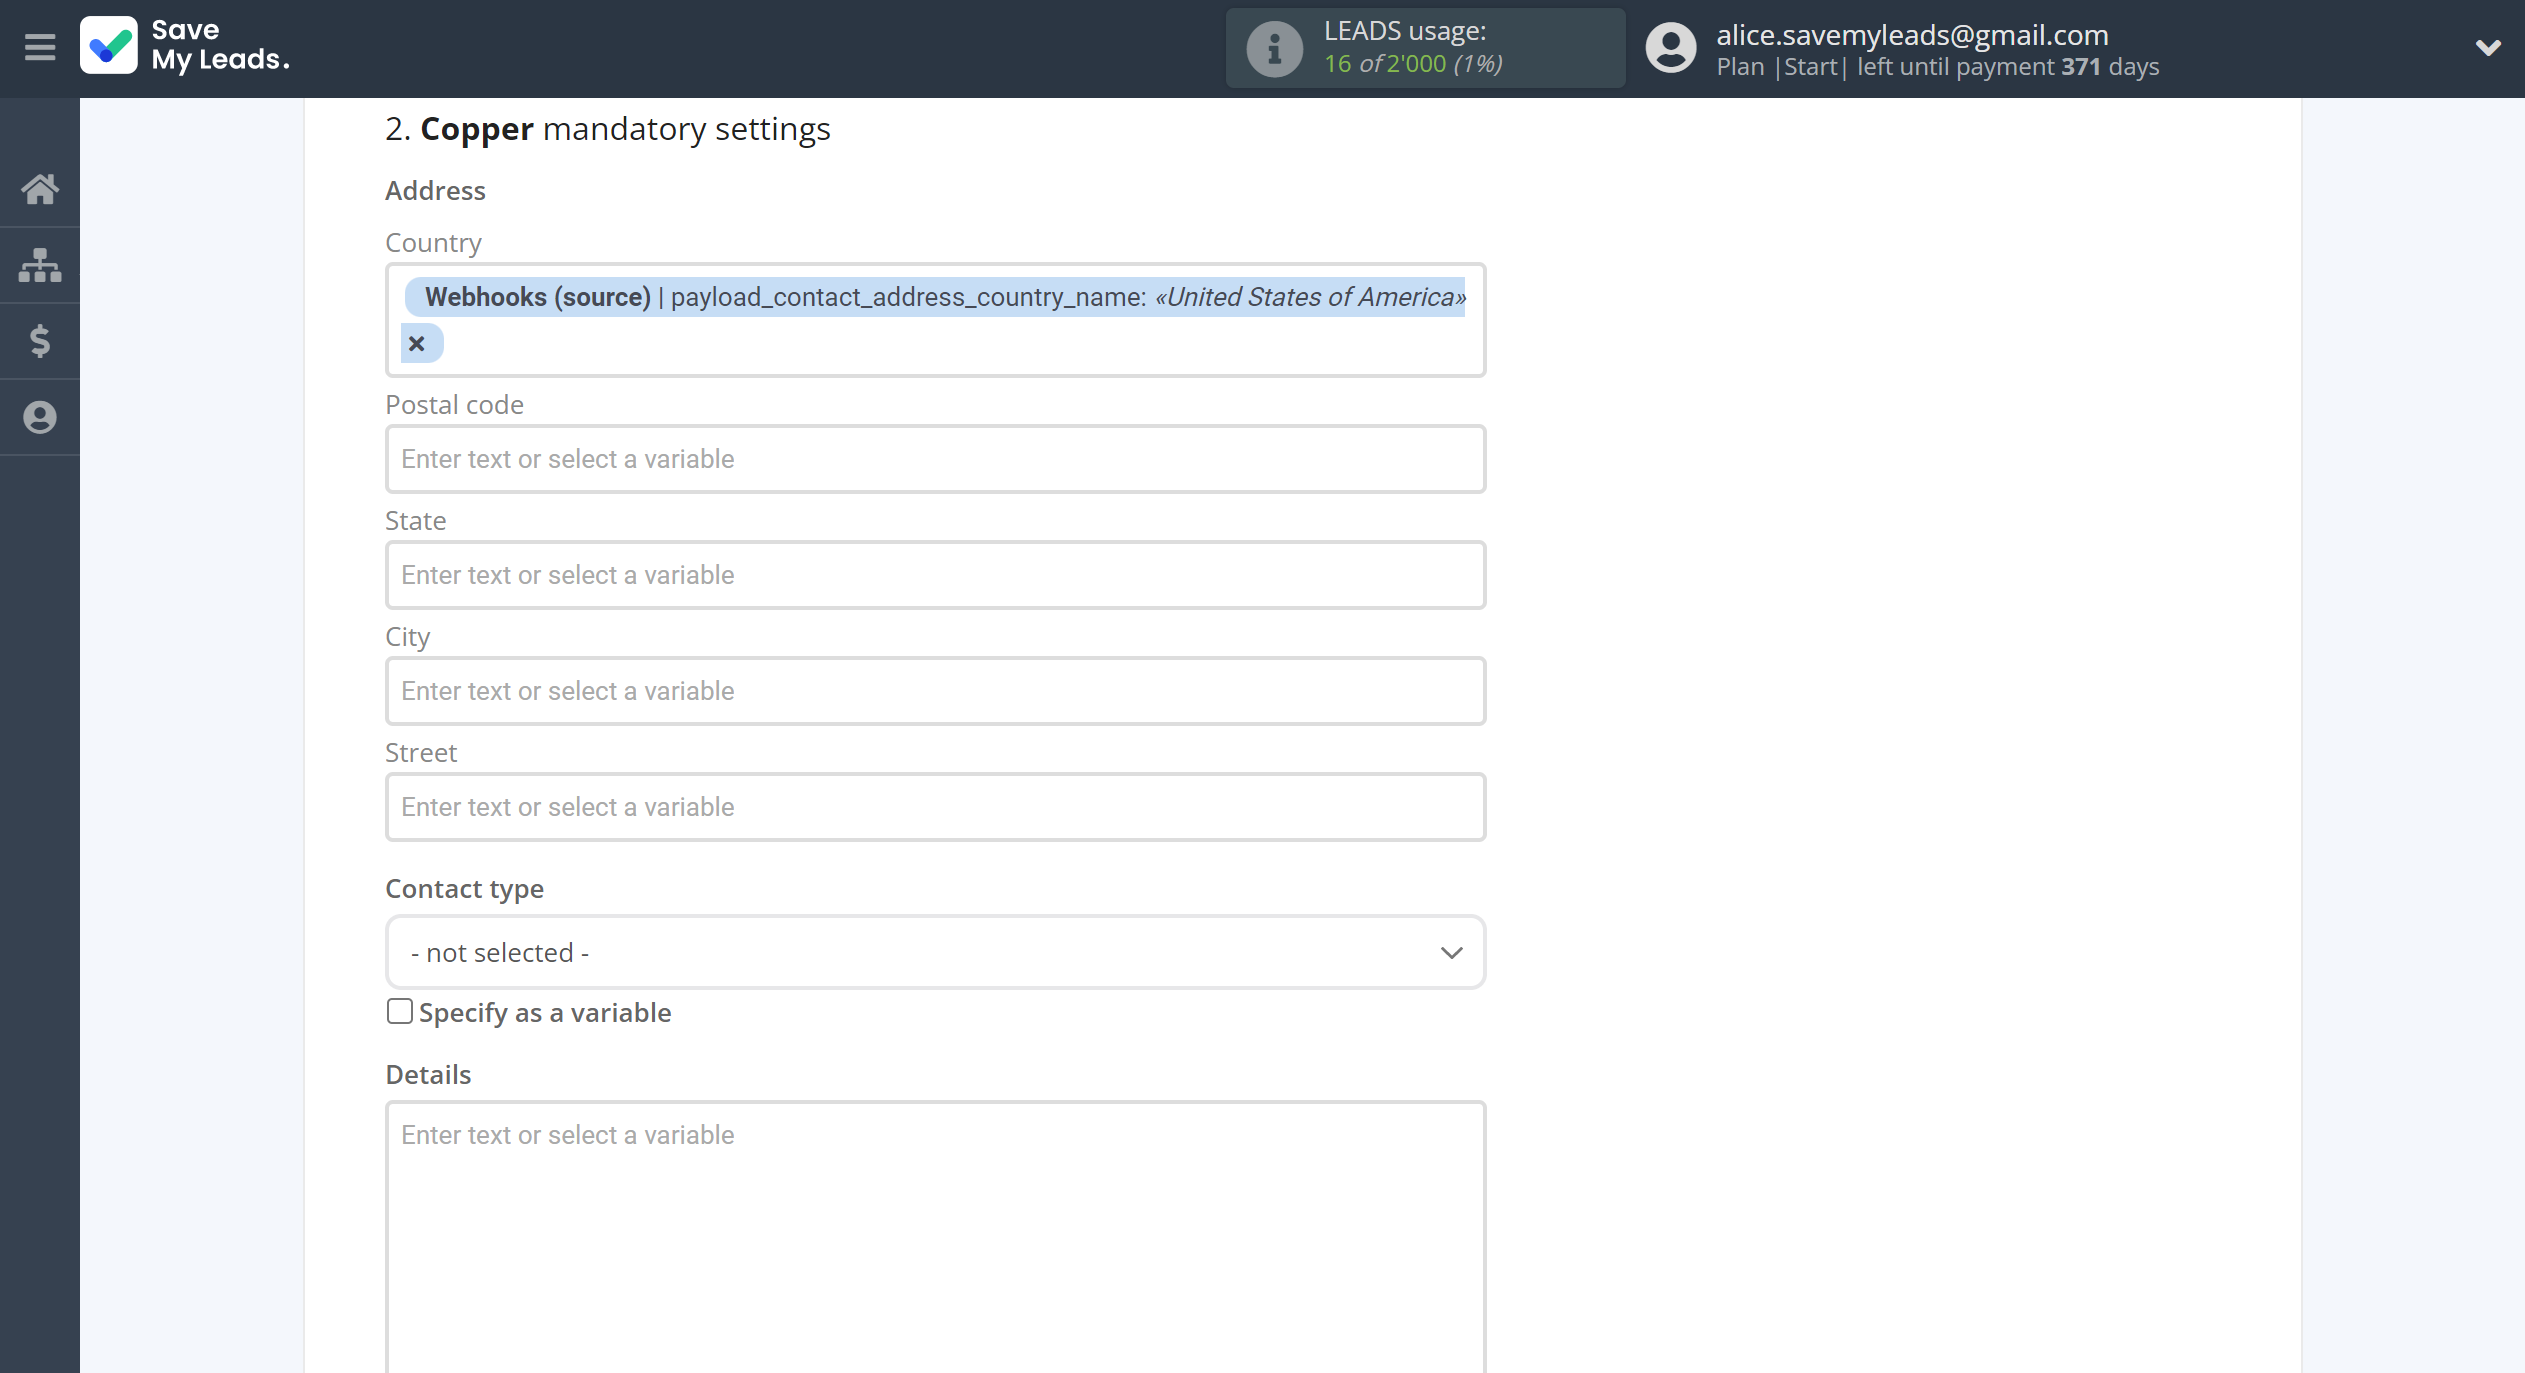The width and height of the screenshot is (2525, 1373).
Task: Open the billing dollar icon
Action: click(40, 341)
